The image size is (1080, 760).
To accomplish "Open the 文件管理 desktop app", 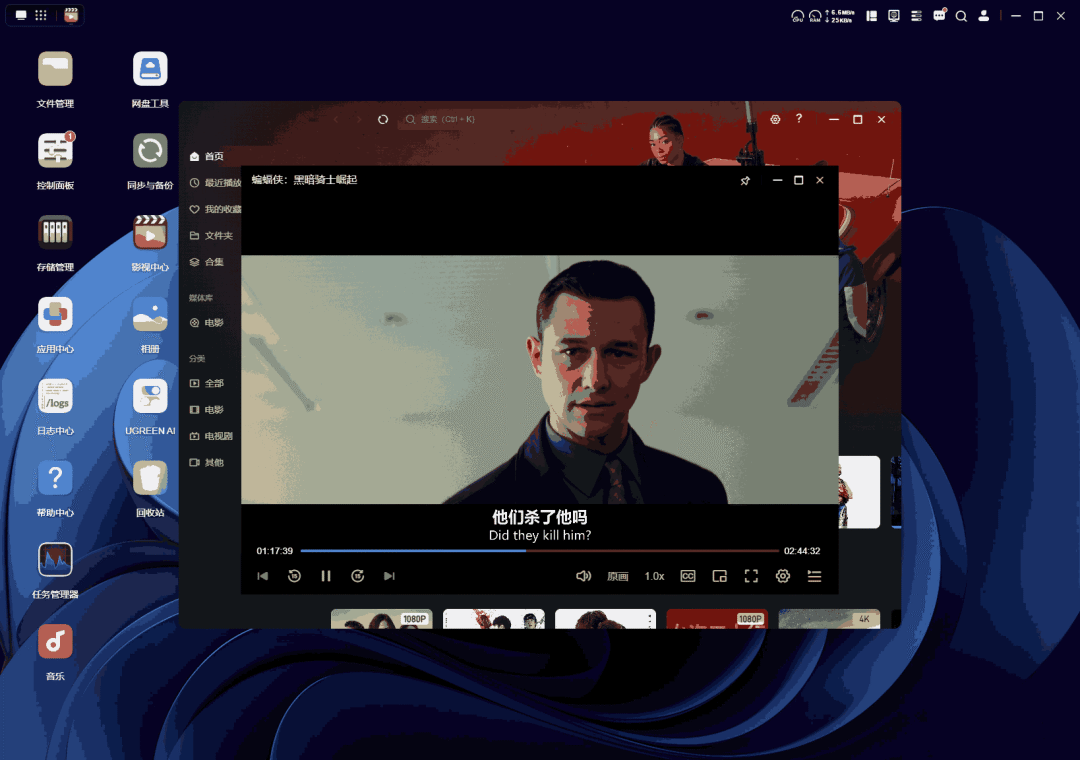I will (55, 69).
